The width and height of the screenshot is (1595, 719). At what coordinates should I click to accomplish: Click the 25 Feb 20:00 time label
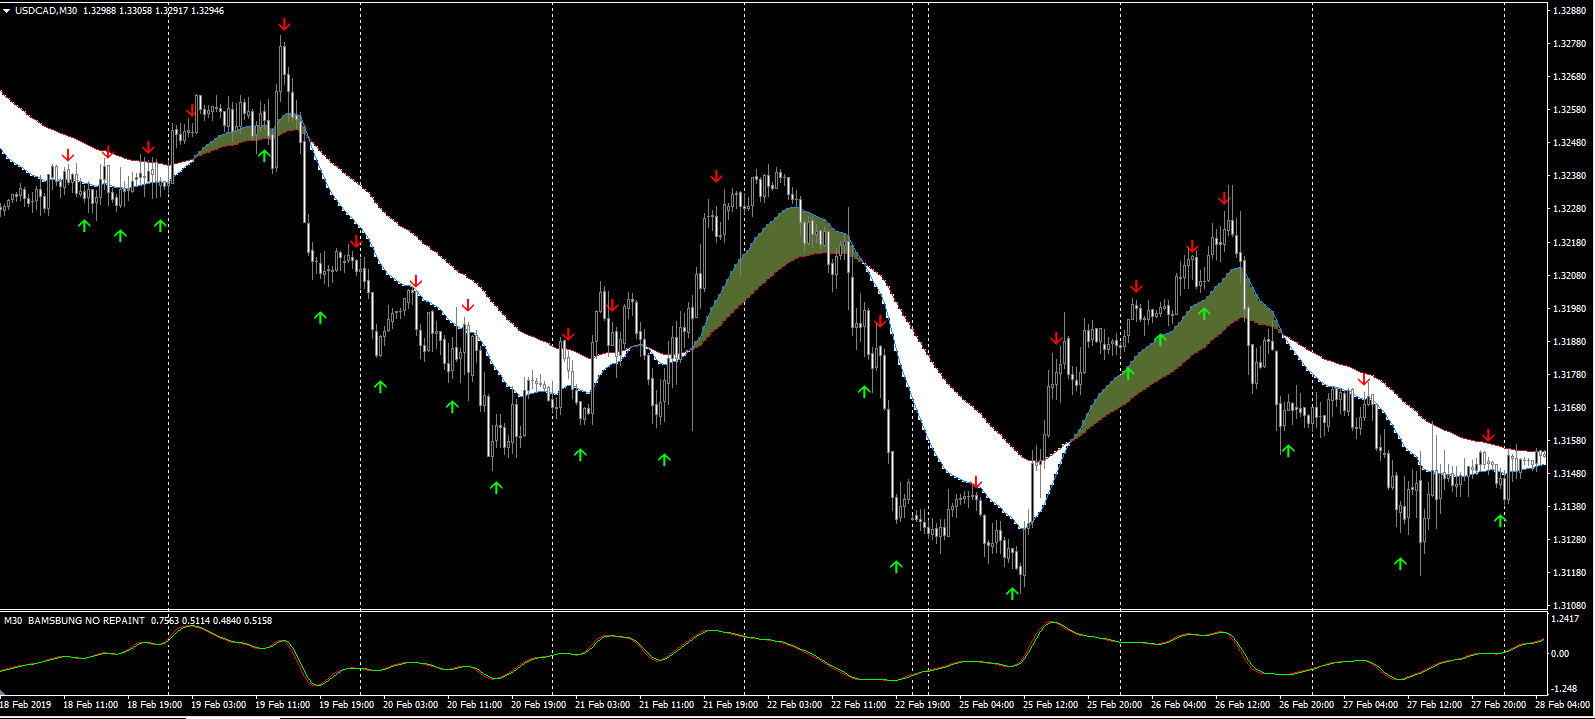click(x=1114, y=705)
